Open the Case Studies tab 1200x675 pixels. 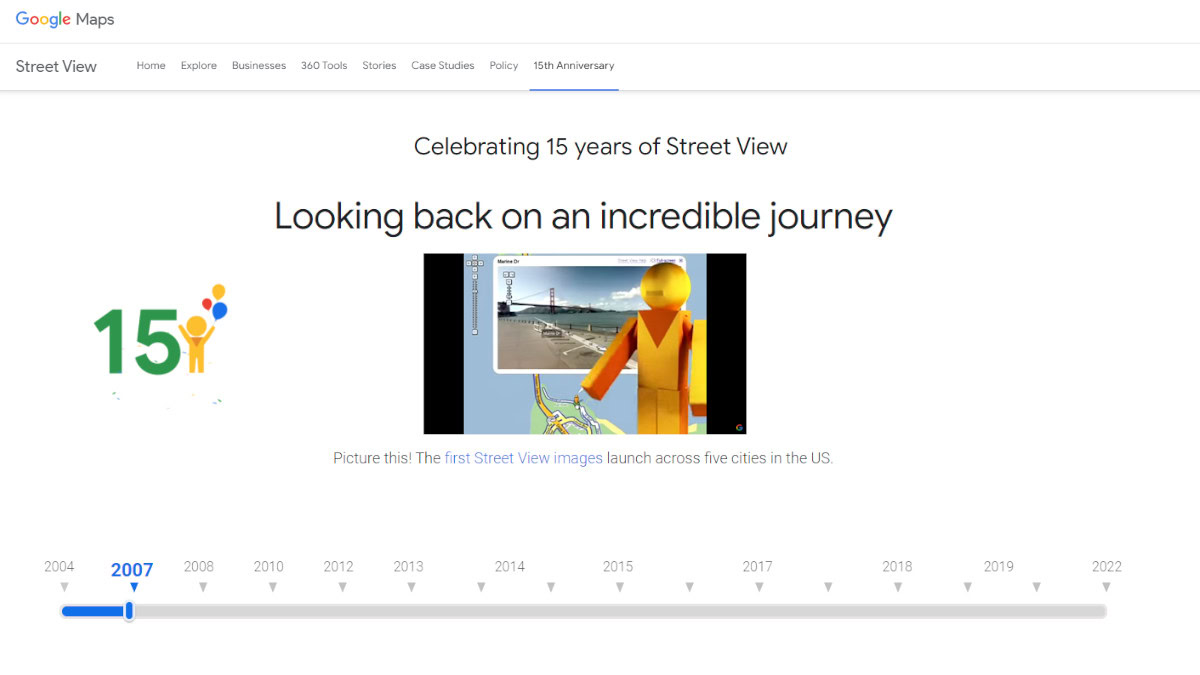coord(443,66)
